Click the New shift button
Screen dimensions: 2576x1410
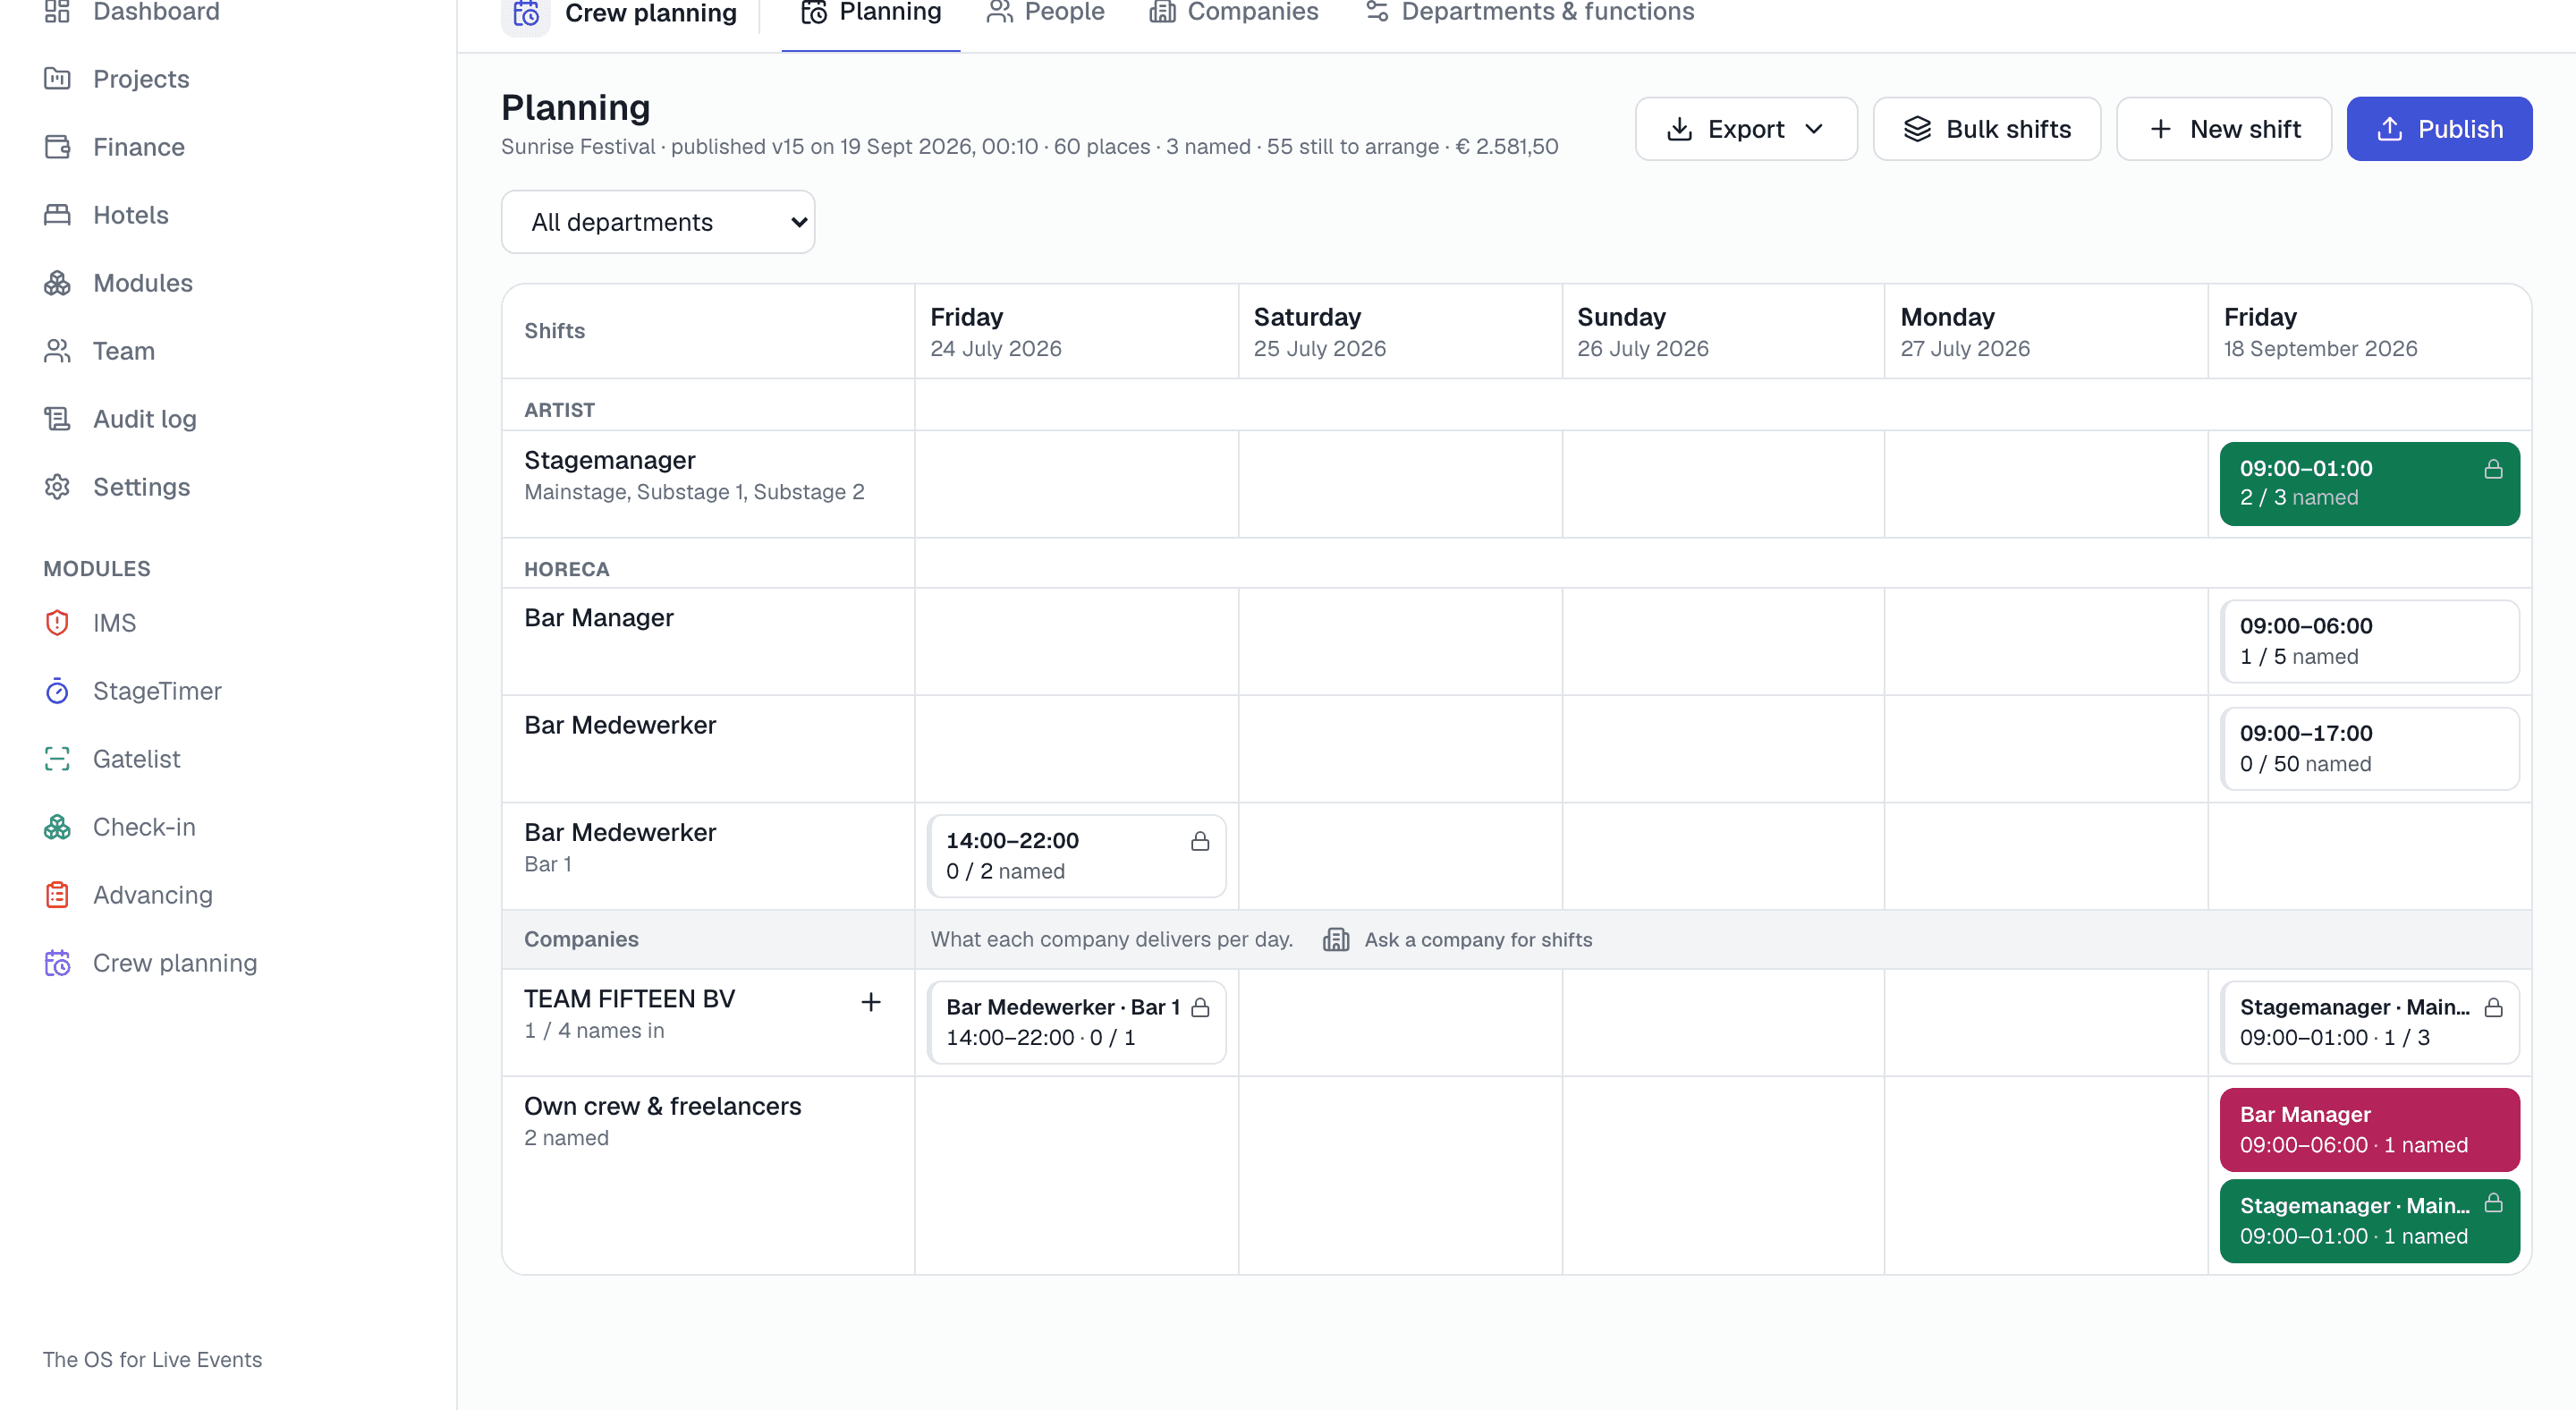point(2224,129)
